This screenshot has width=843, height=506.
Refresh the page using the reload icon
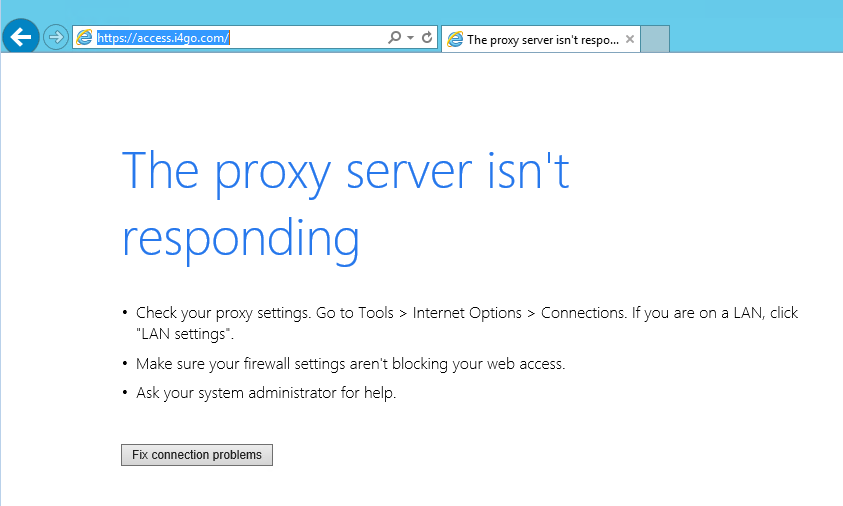[427, 37]
